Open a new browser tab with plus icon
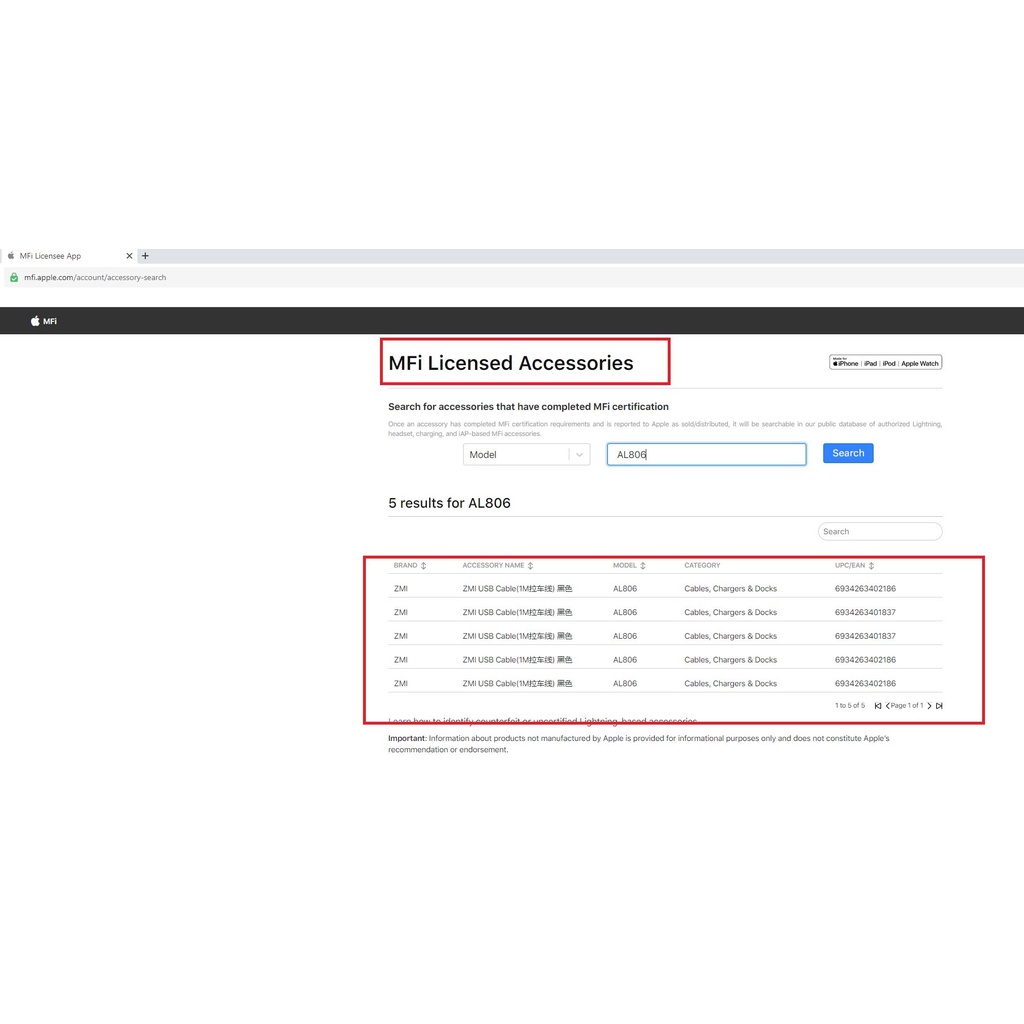 pos(145,256)
